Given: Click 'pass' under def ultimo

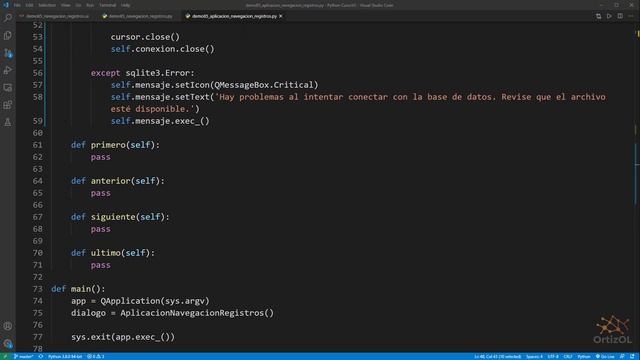Looking at the screenshot, I should click(100, 265).
